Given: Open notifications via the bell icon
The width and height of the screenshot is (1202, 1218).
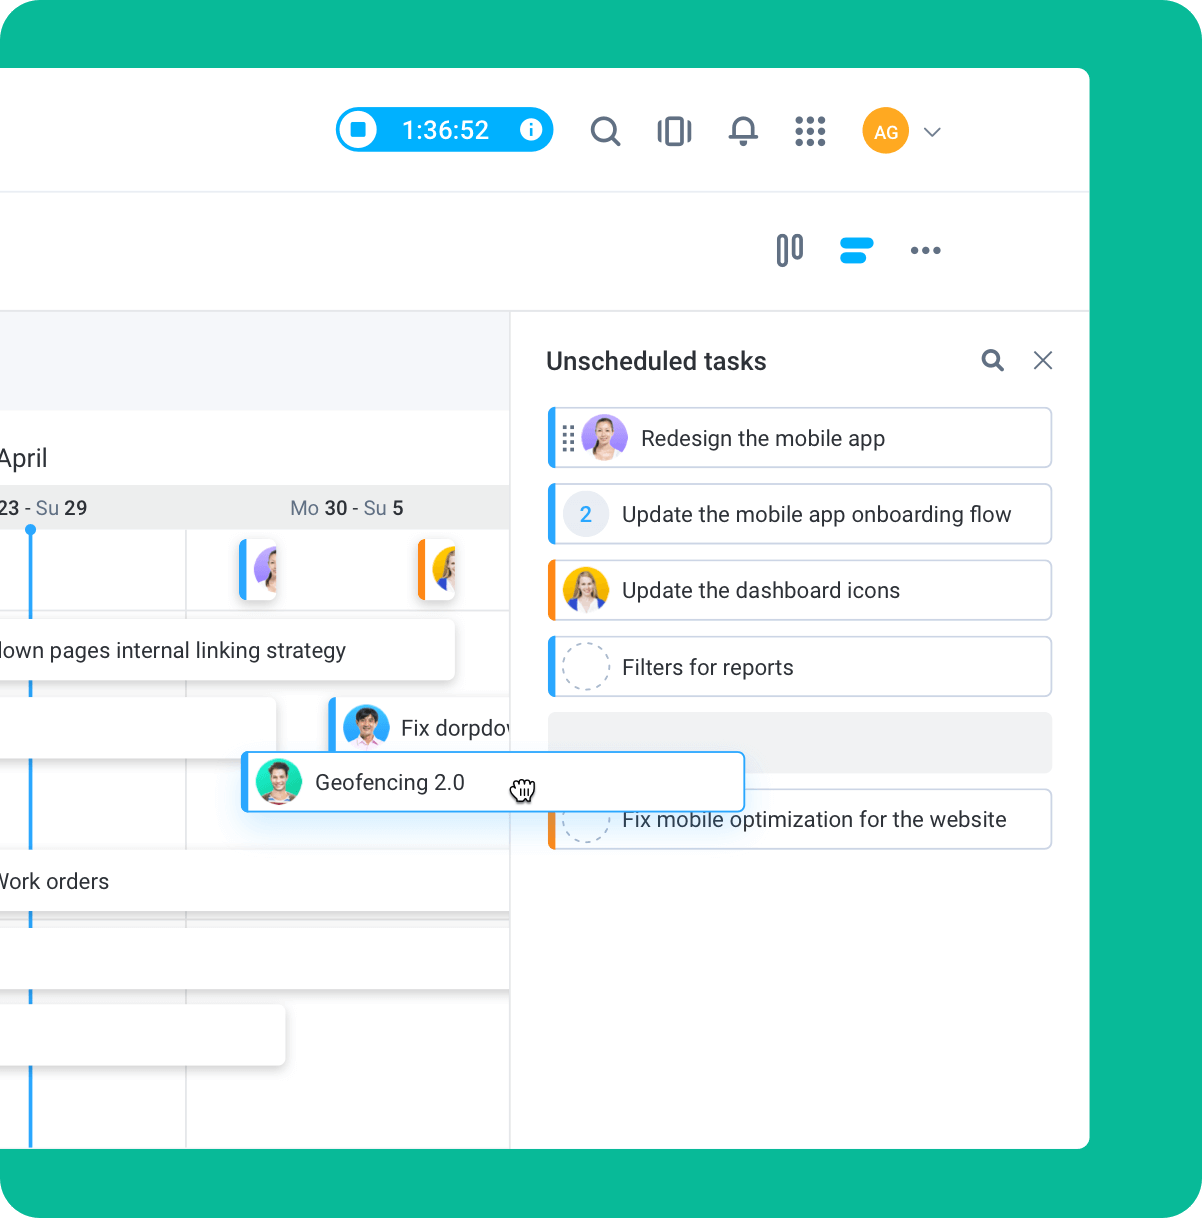Looking at the screenshot, I should 743,130.
